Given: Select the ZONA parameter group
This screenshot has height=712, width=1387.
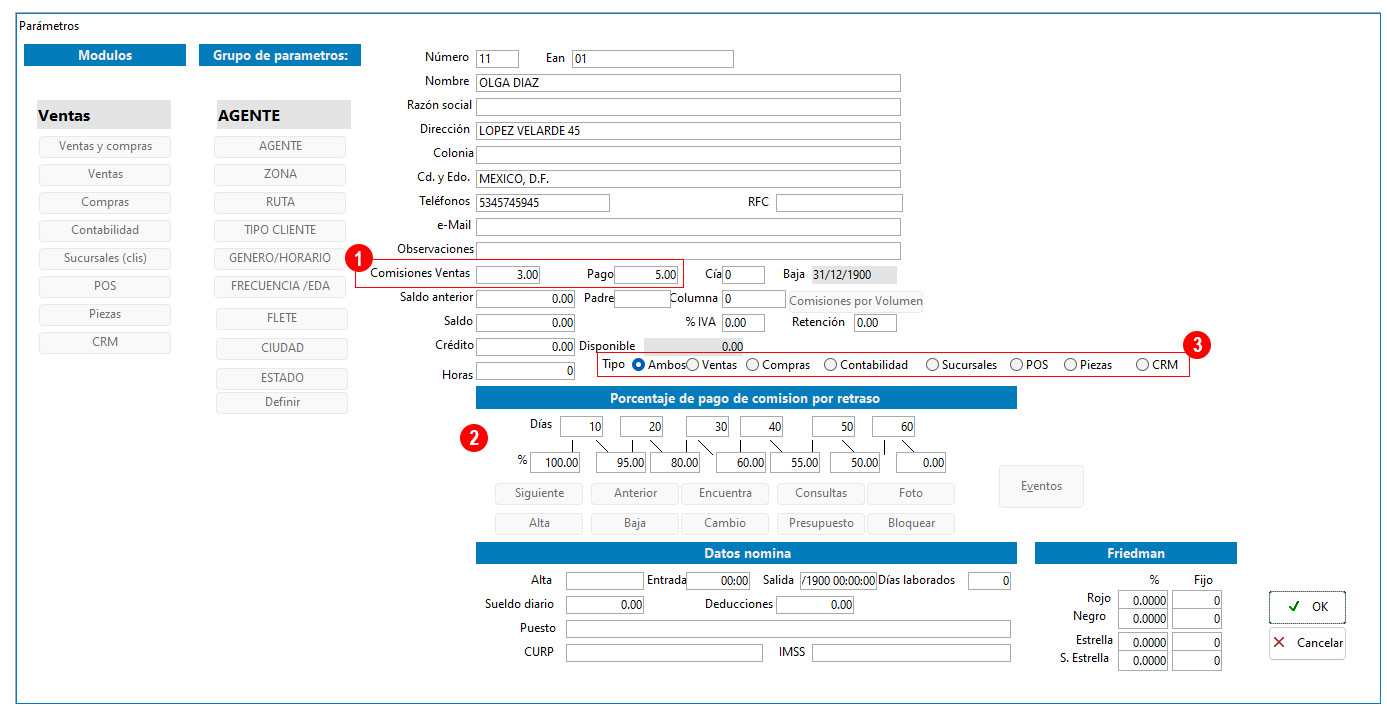Looking at the screenshot, I should coord(280,174).
